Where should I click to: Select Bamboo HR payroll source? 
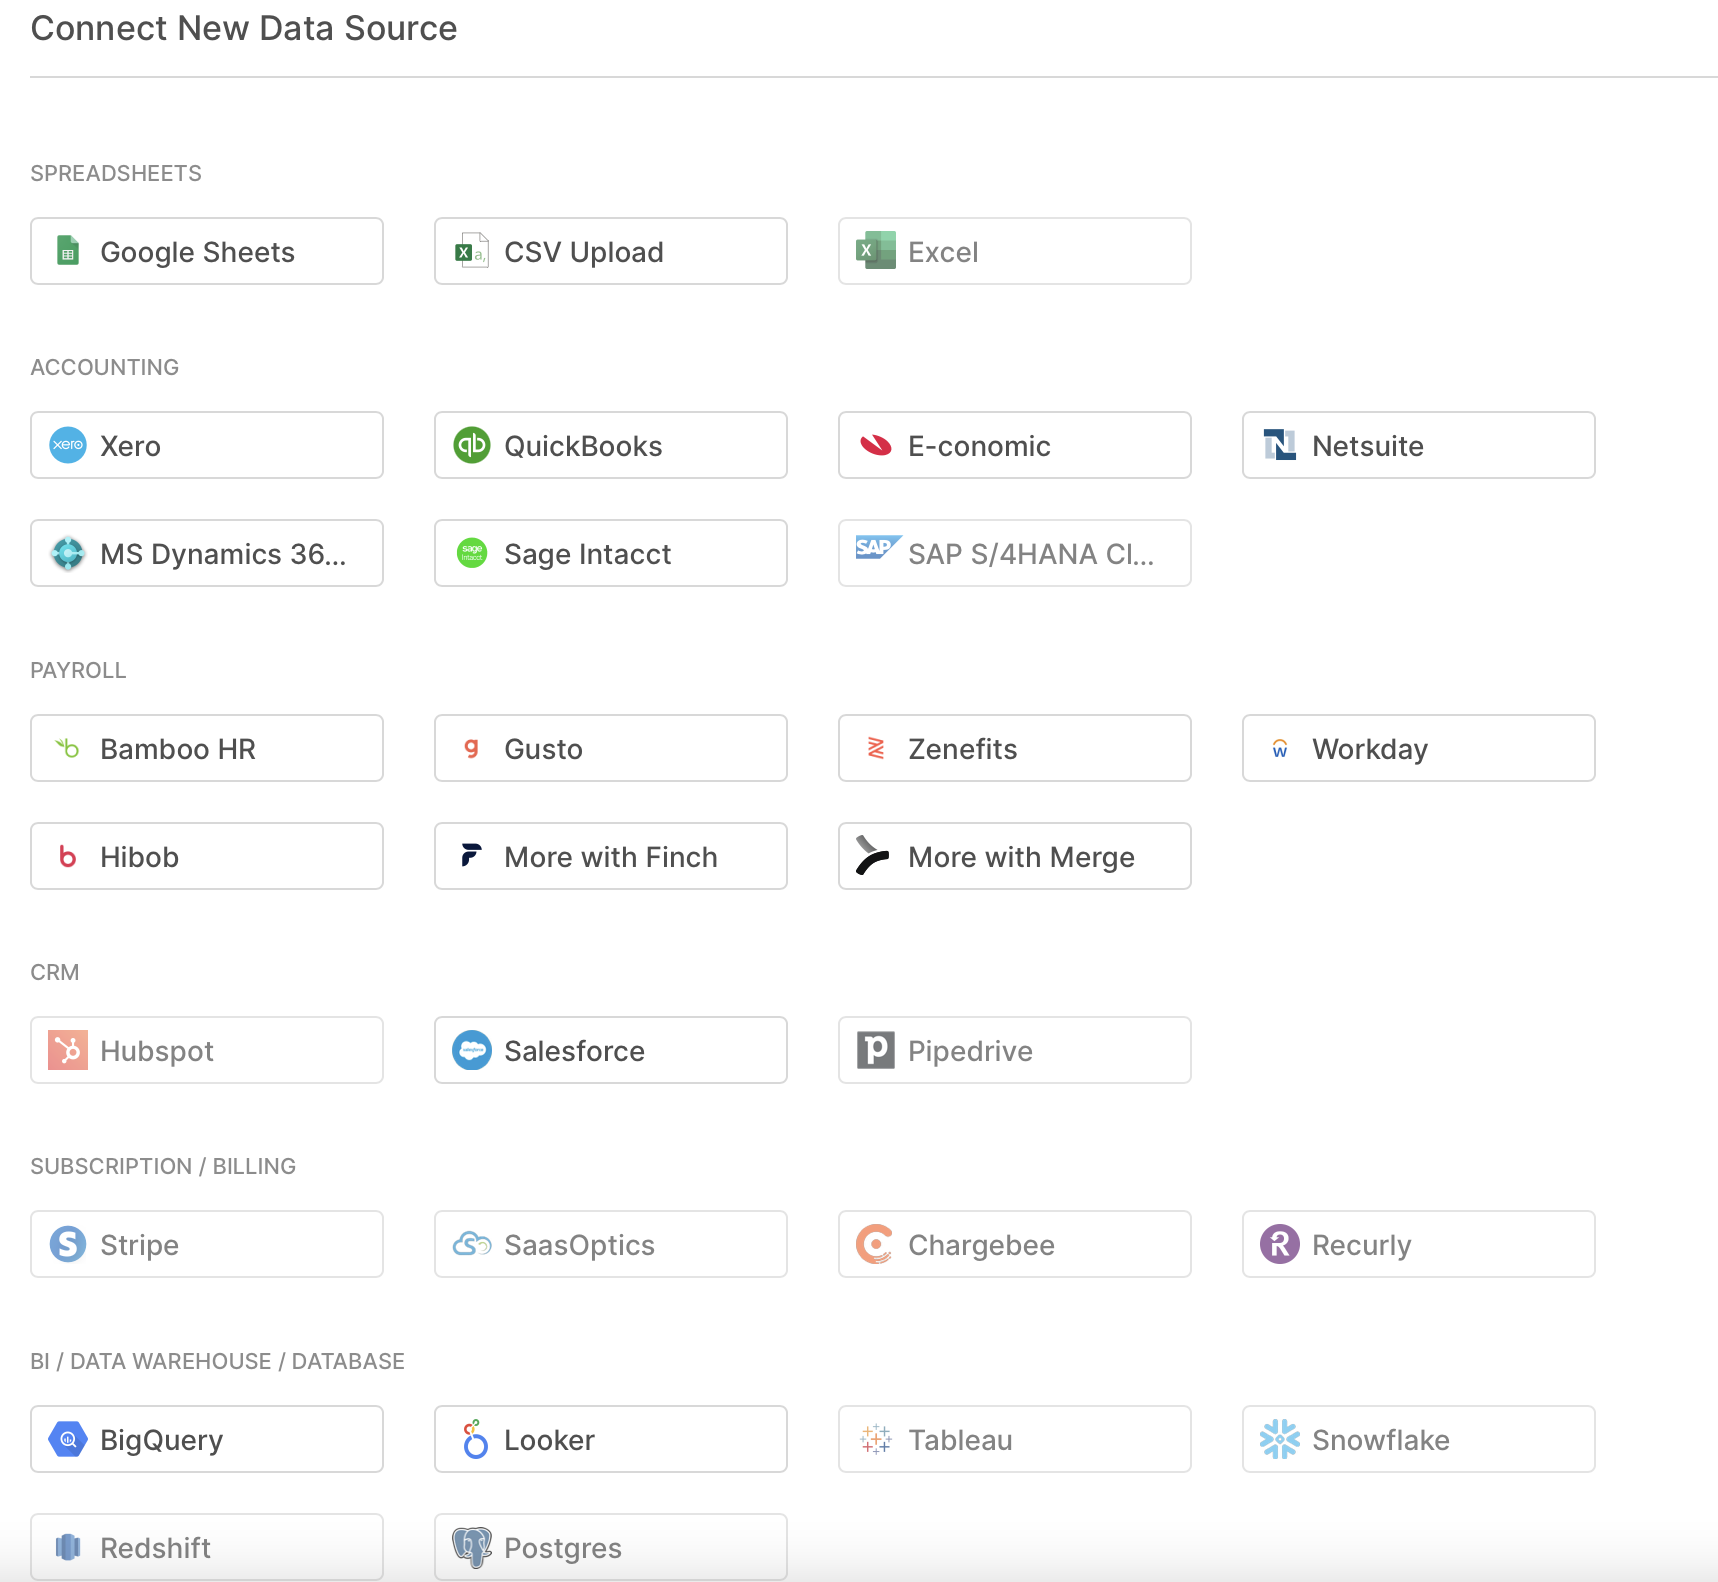coord(206,748)
